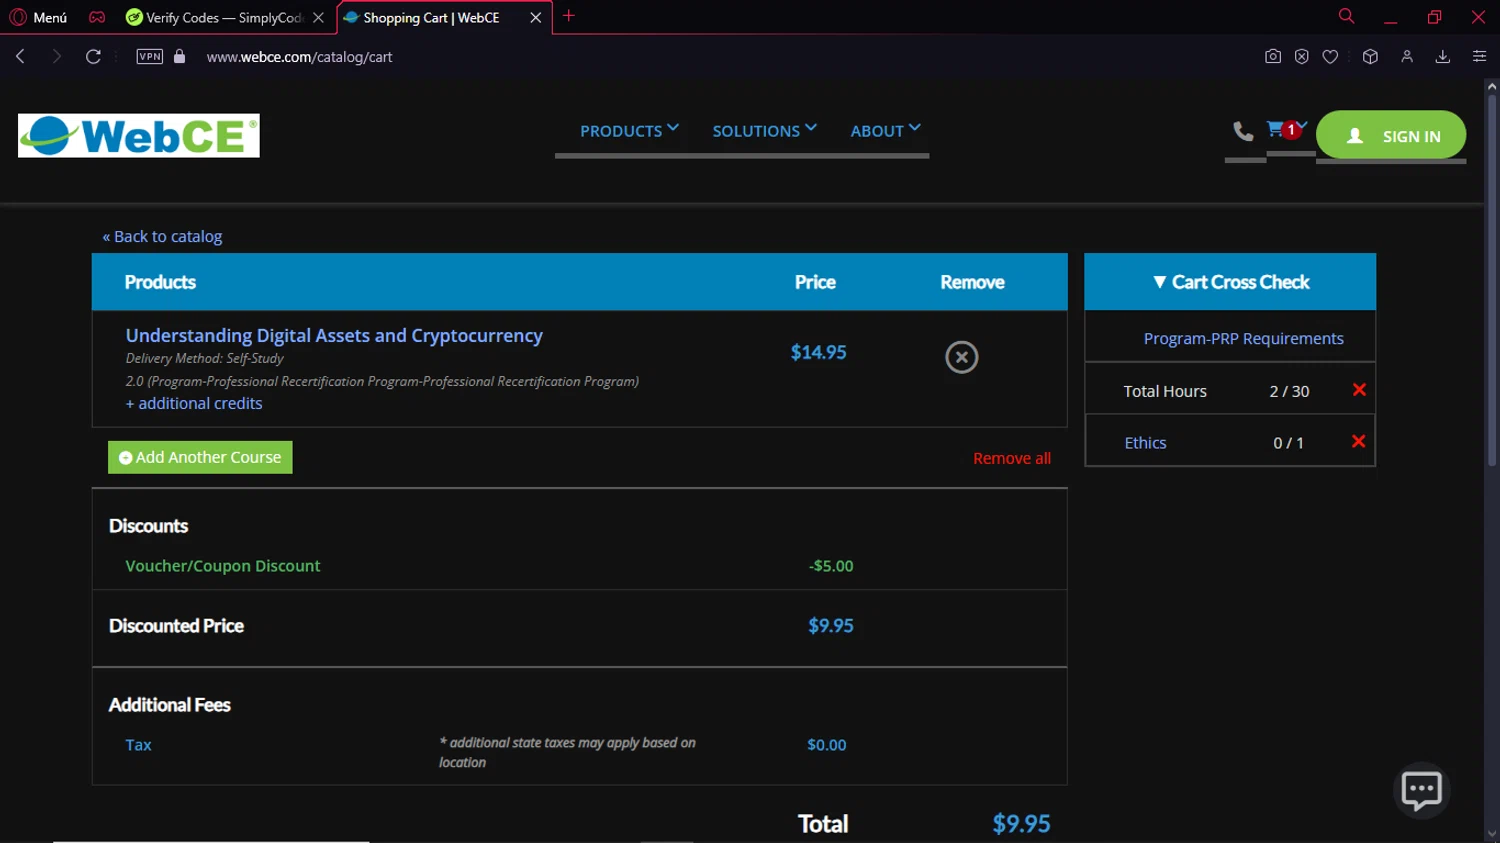Reload the page

point(93,57)
